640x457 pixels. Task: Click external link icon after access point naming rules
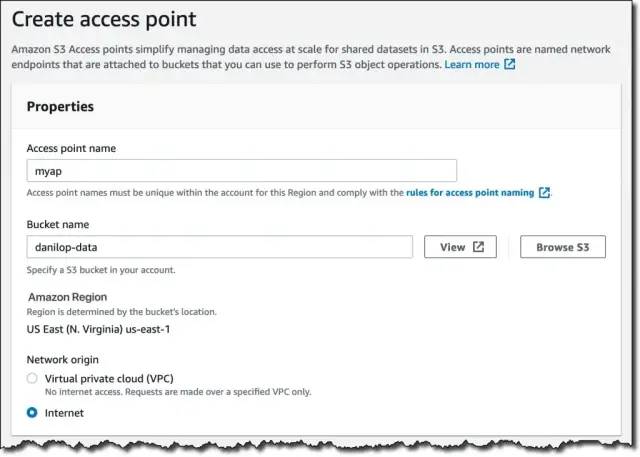tap(544, 192)
